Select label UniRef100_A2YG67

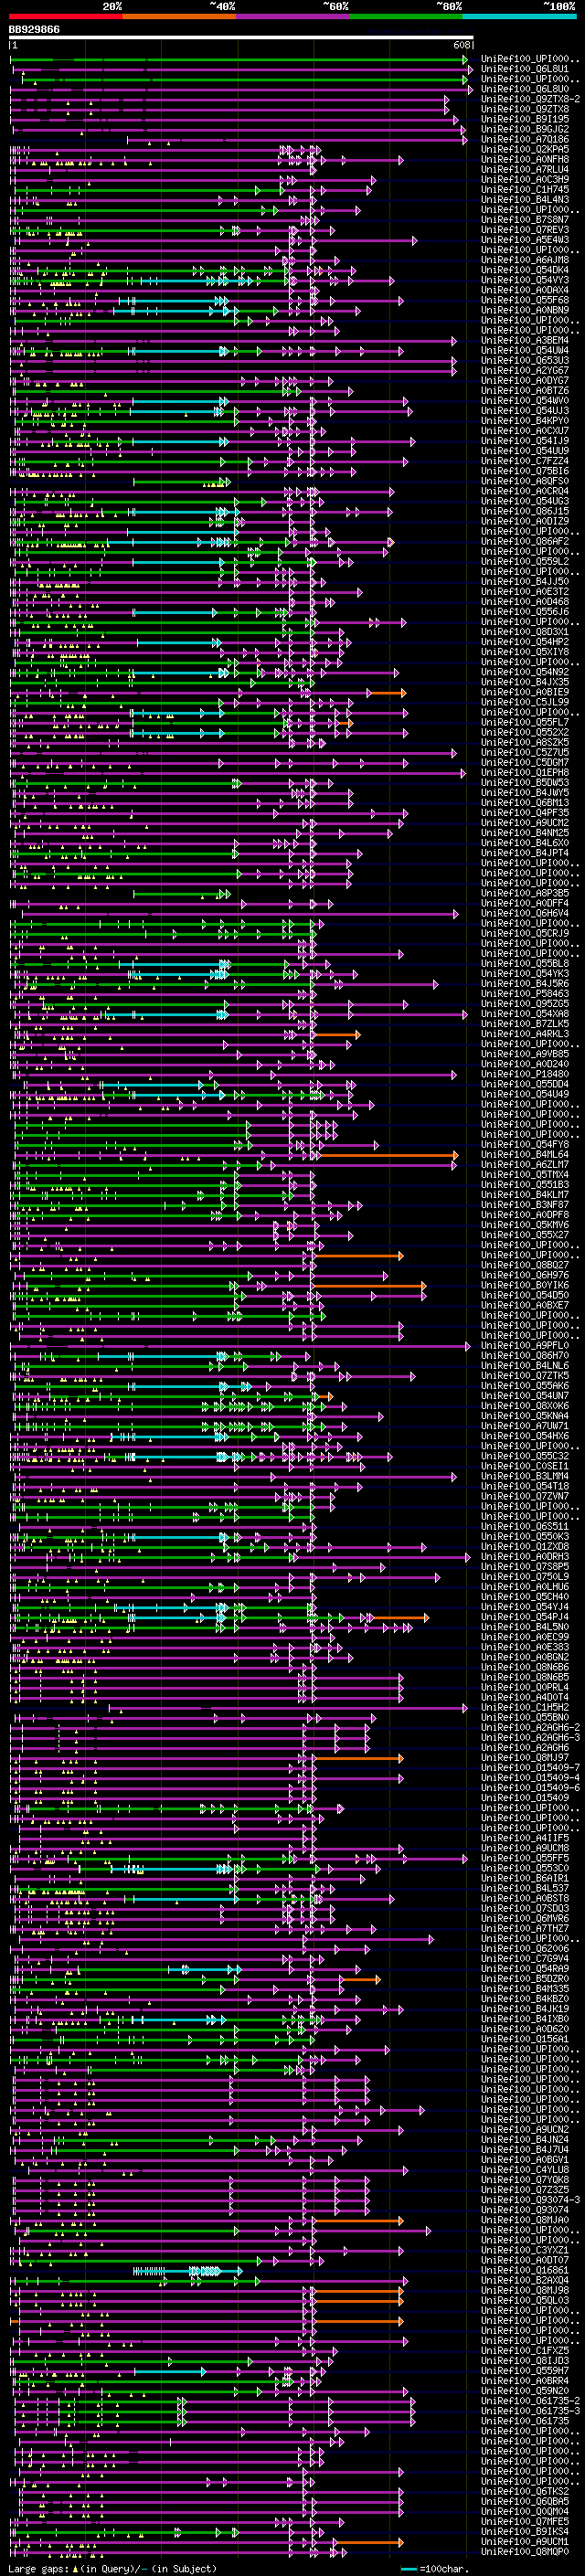[x=525, y=370]
